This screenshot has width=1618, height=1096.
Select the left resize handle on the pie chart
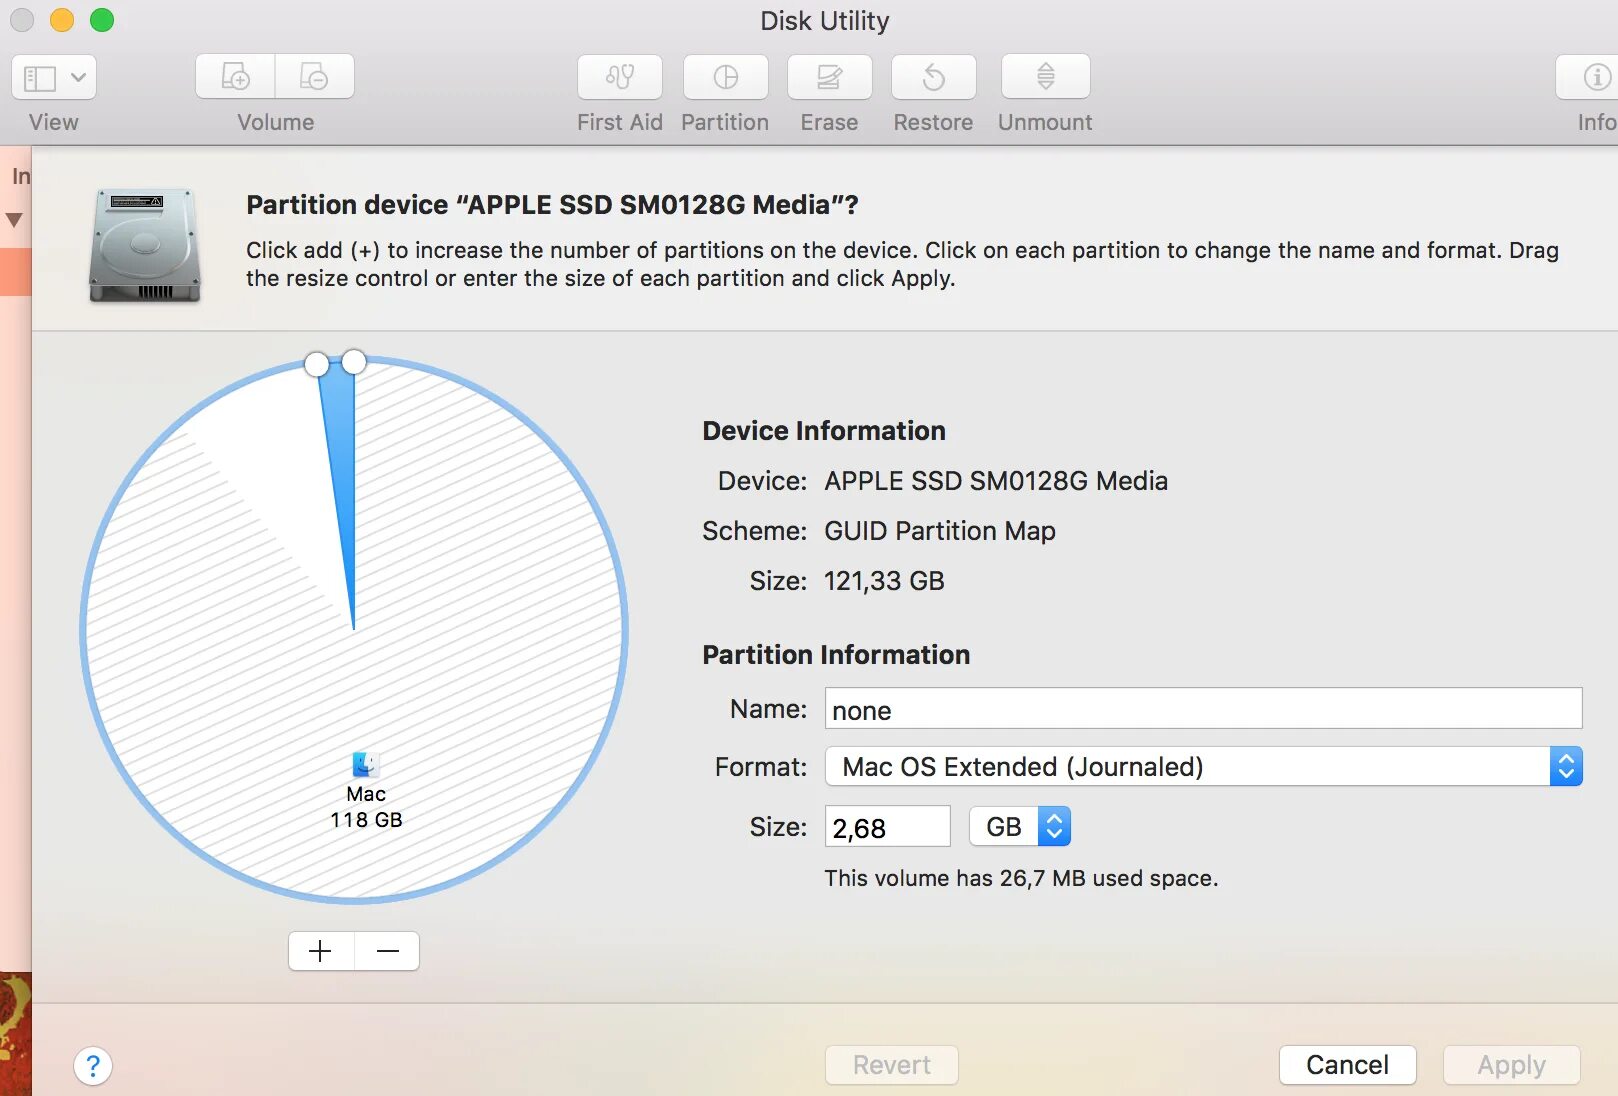pyautogui.click(x=316, y=364)
